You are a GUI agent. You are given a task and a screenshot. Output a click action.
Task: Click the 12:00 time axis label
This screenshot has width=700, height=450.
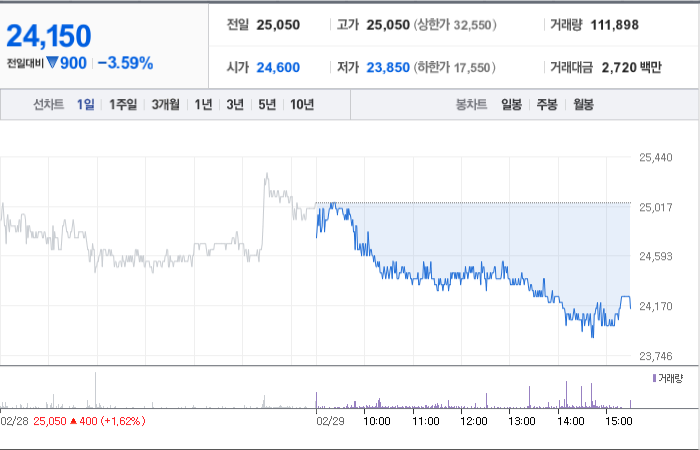coord(474,421)
